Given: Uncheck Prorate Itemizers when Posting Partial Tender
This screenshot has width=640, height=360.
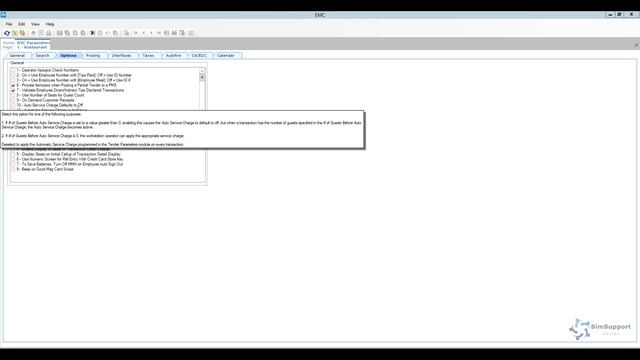Looking at the screenshot, I should tap(13, 85).
